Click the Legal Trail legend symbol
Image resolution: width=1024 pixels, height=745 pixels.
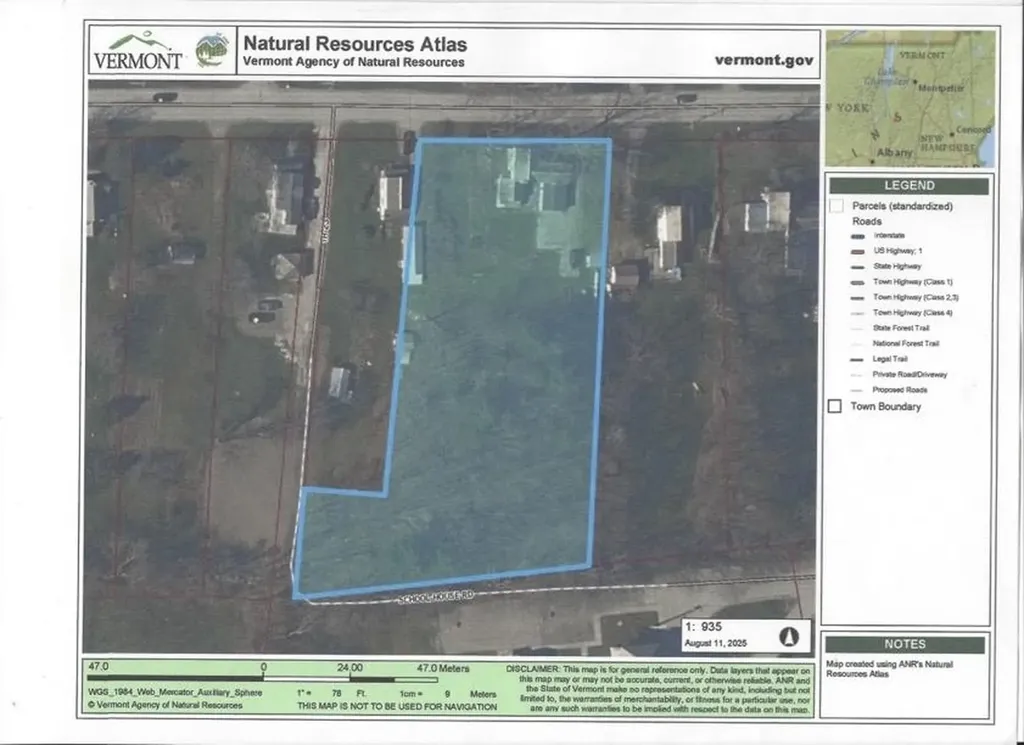pyautogui.click(x=856, y=359)
